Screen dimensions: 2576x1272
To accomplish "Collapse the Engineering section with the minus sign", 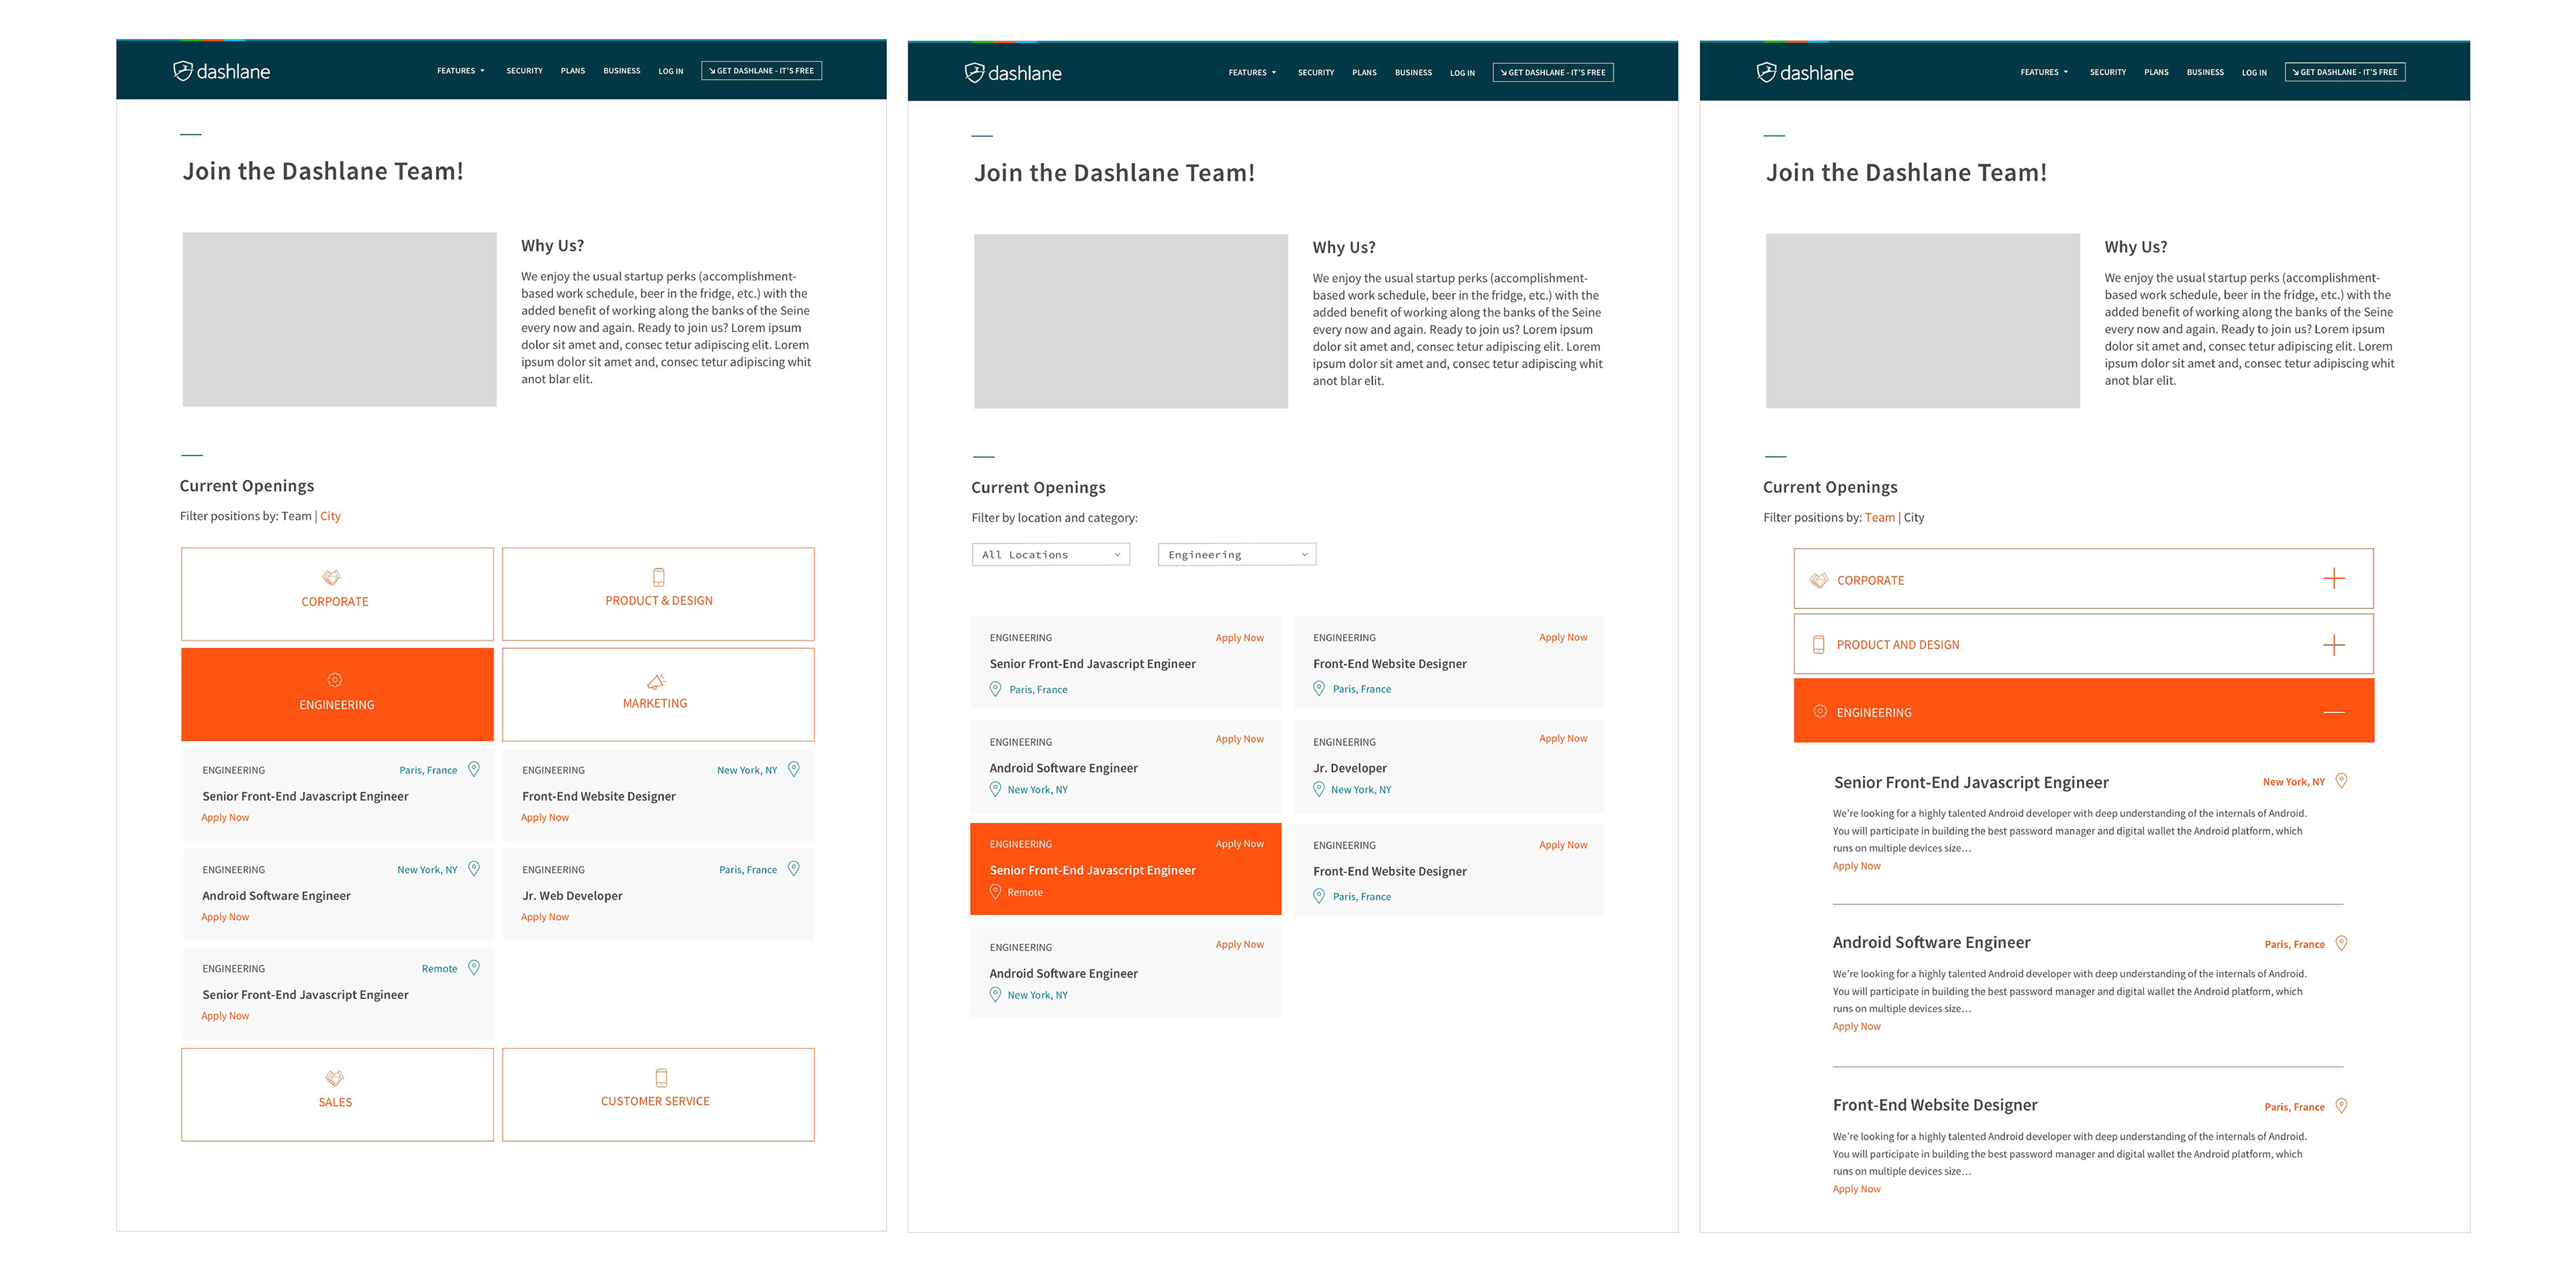I will 2333,712.
